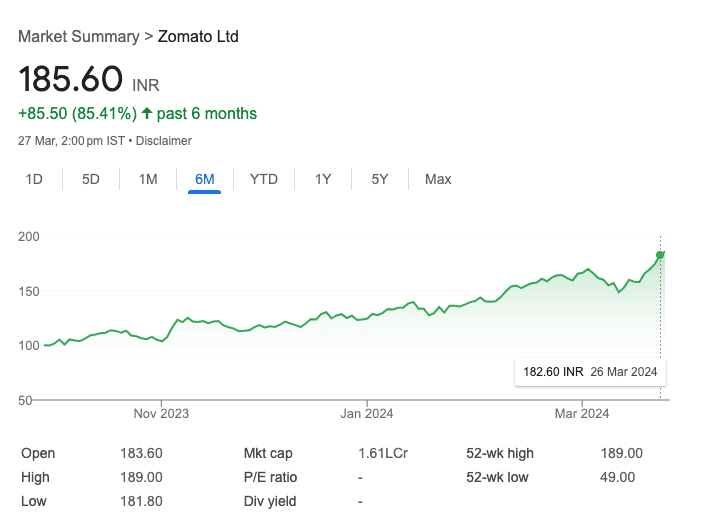This screenshot has width=705, height=524.
Task: Click the Zomato Ltd title
Action: [x=198, y=37]
